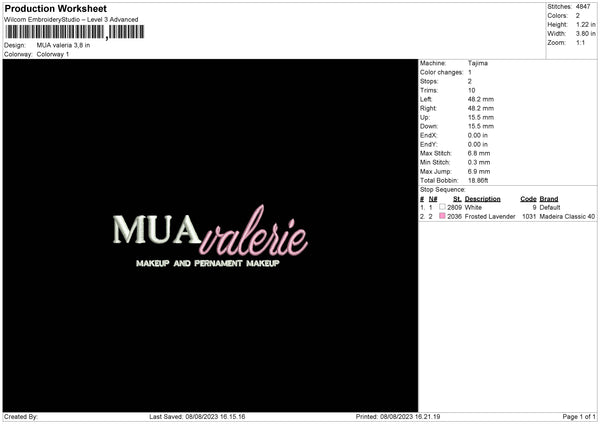Click the Stops label
The width and height of the screenshot is (600, 424).
pos(429,82)
